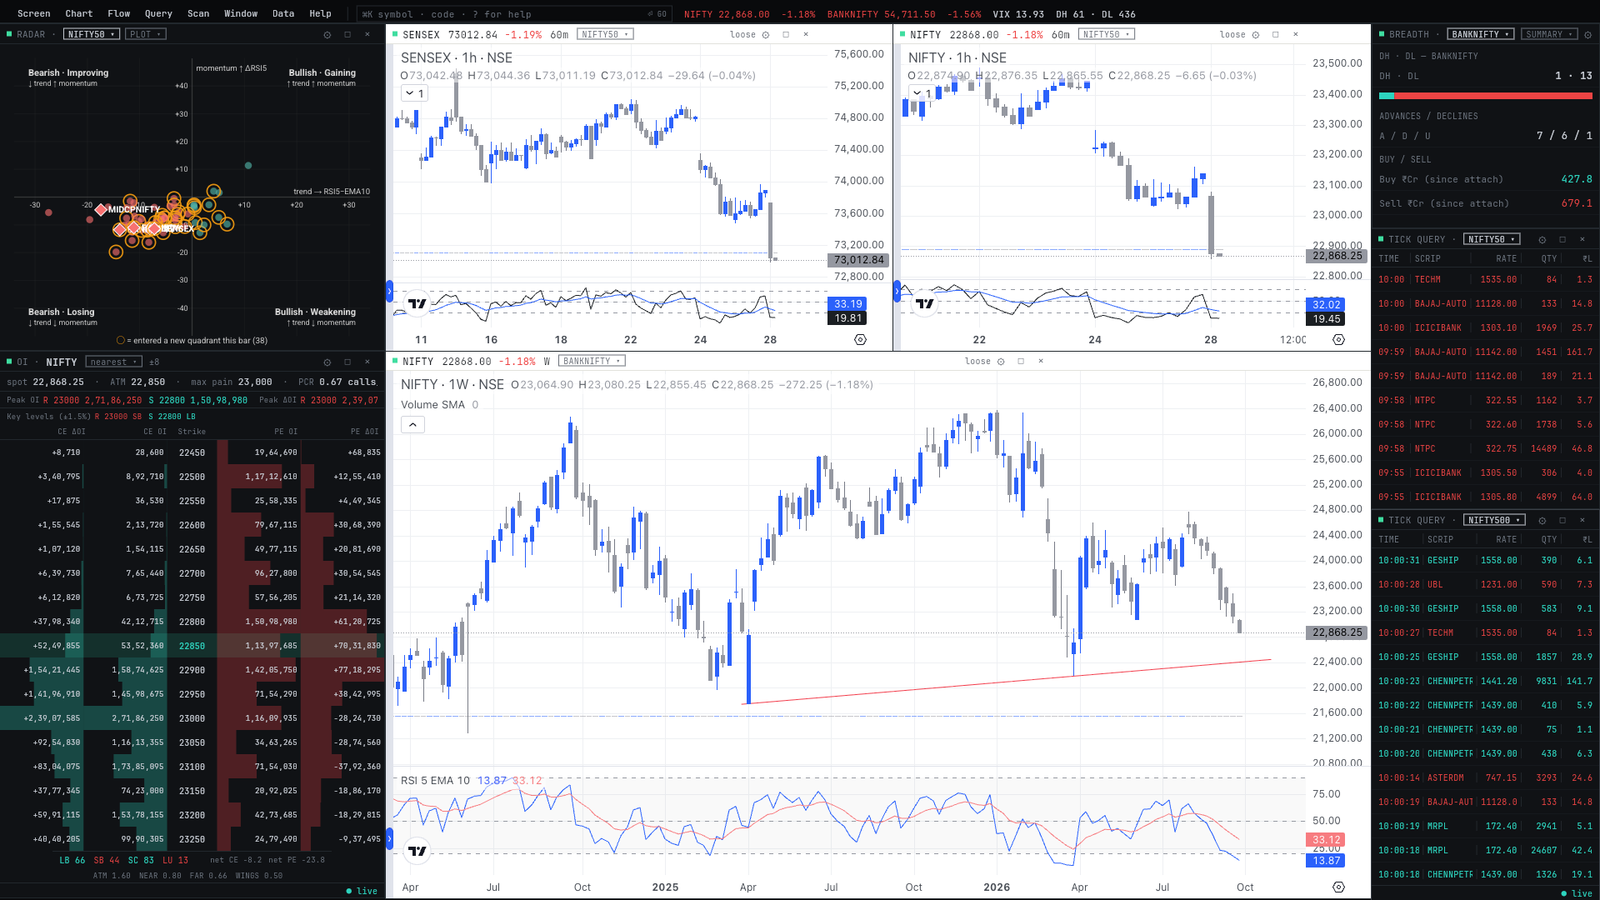Collapse Volume SMA legend on weekly chart
This screenshot has width=1600, height=900.
(x=413, y=425)
